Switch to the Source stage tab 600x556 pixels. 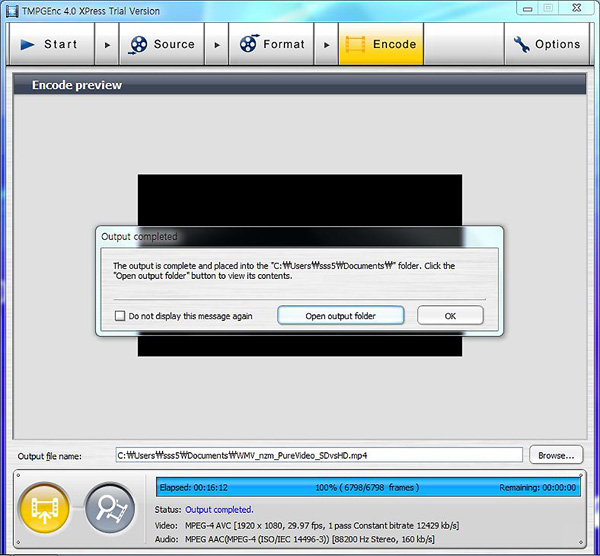[161, 44]
